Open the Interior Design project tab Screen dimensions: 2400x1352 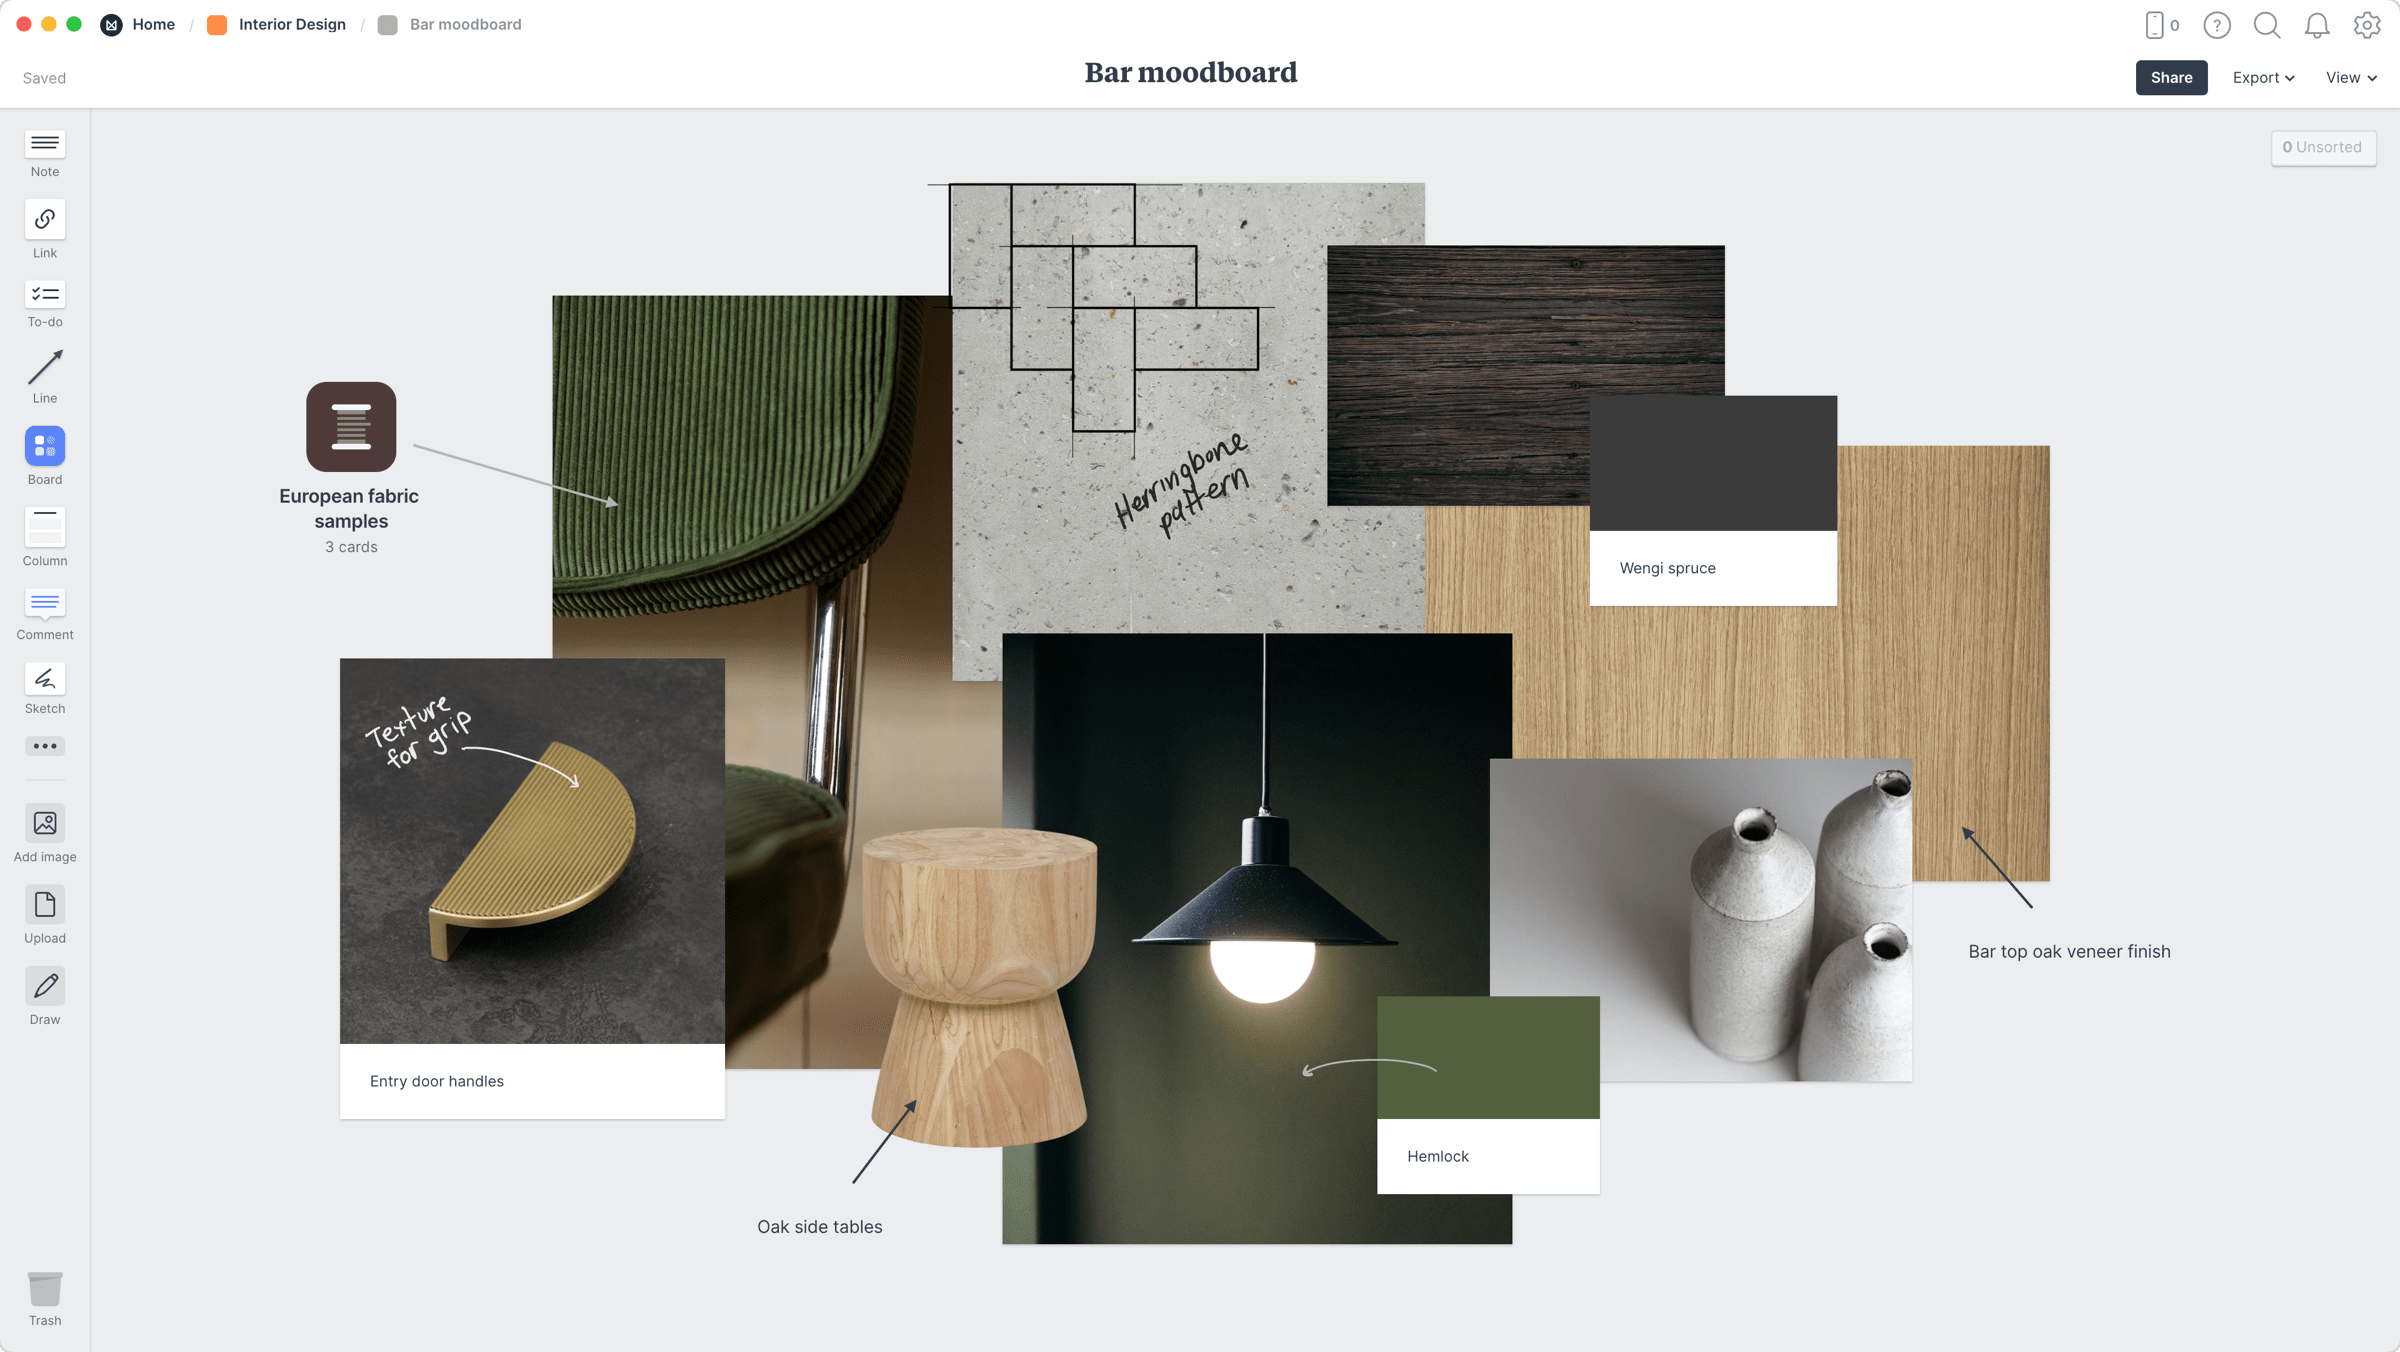click(x=290, y=23)
